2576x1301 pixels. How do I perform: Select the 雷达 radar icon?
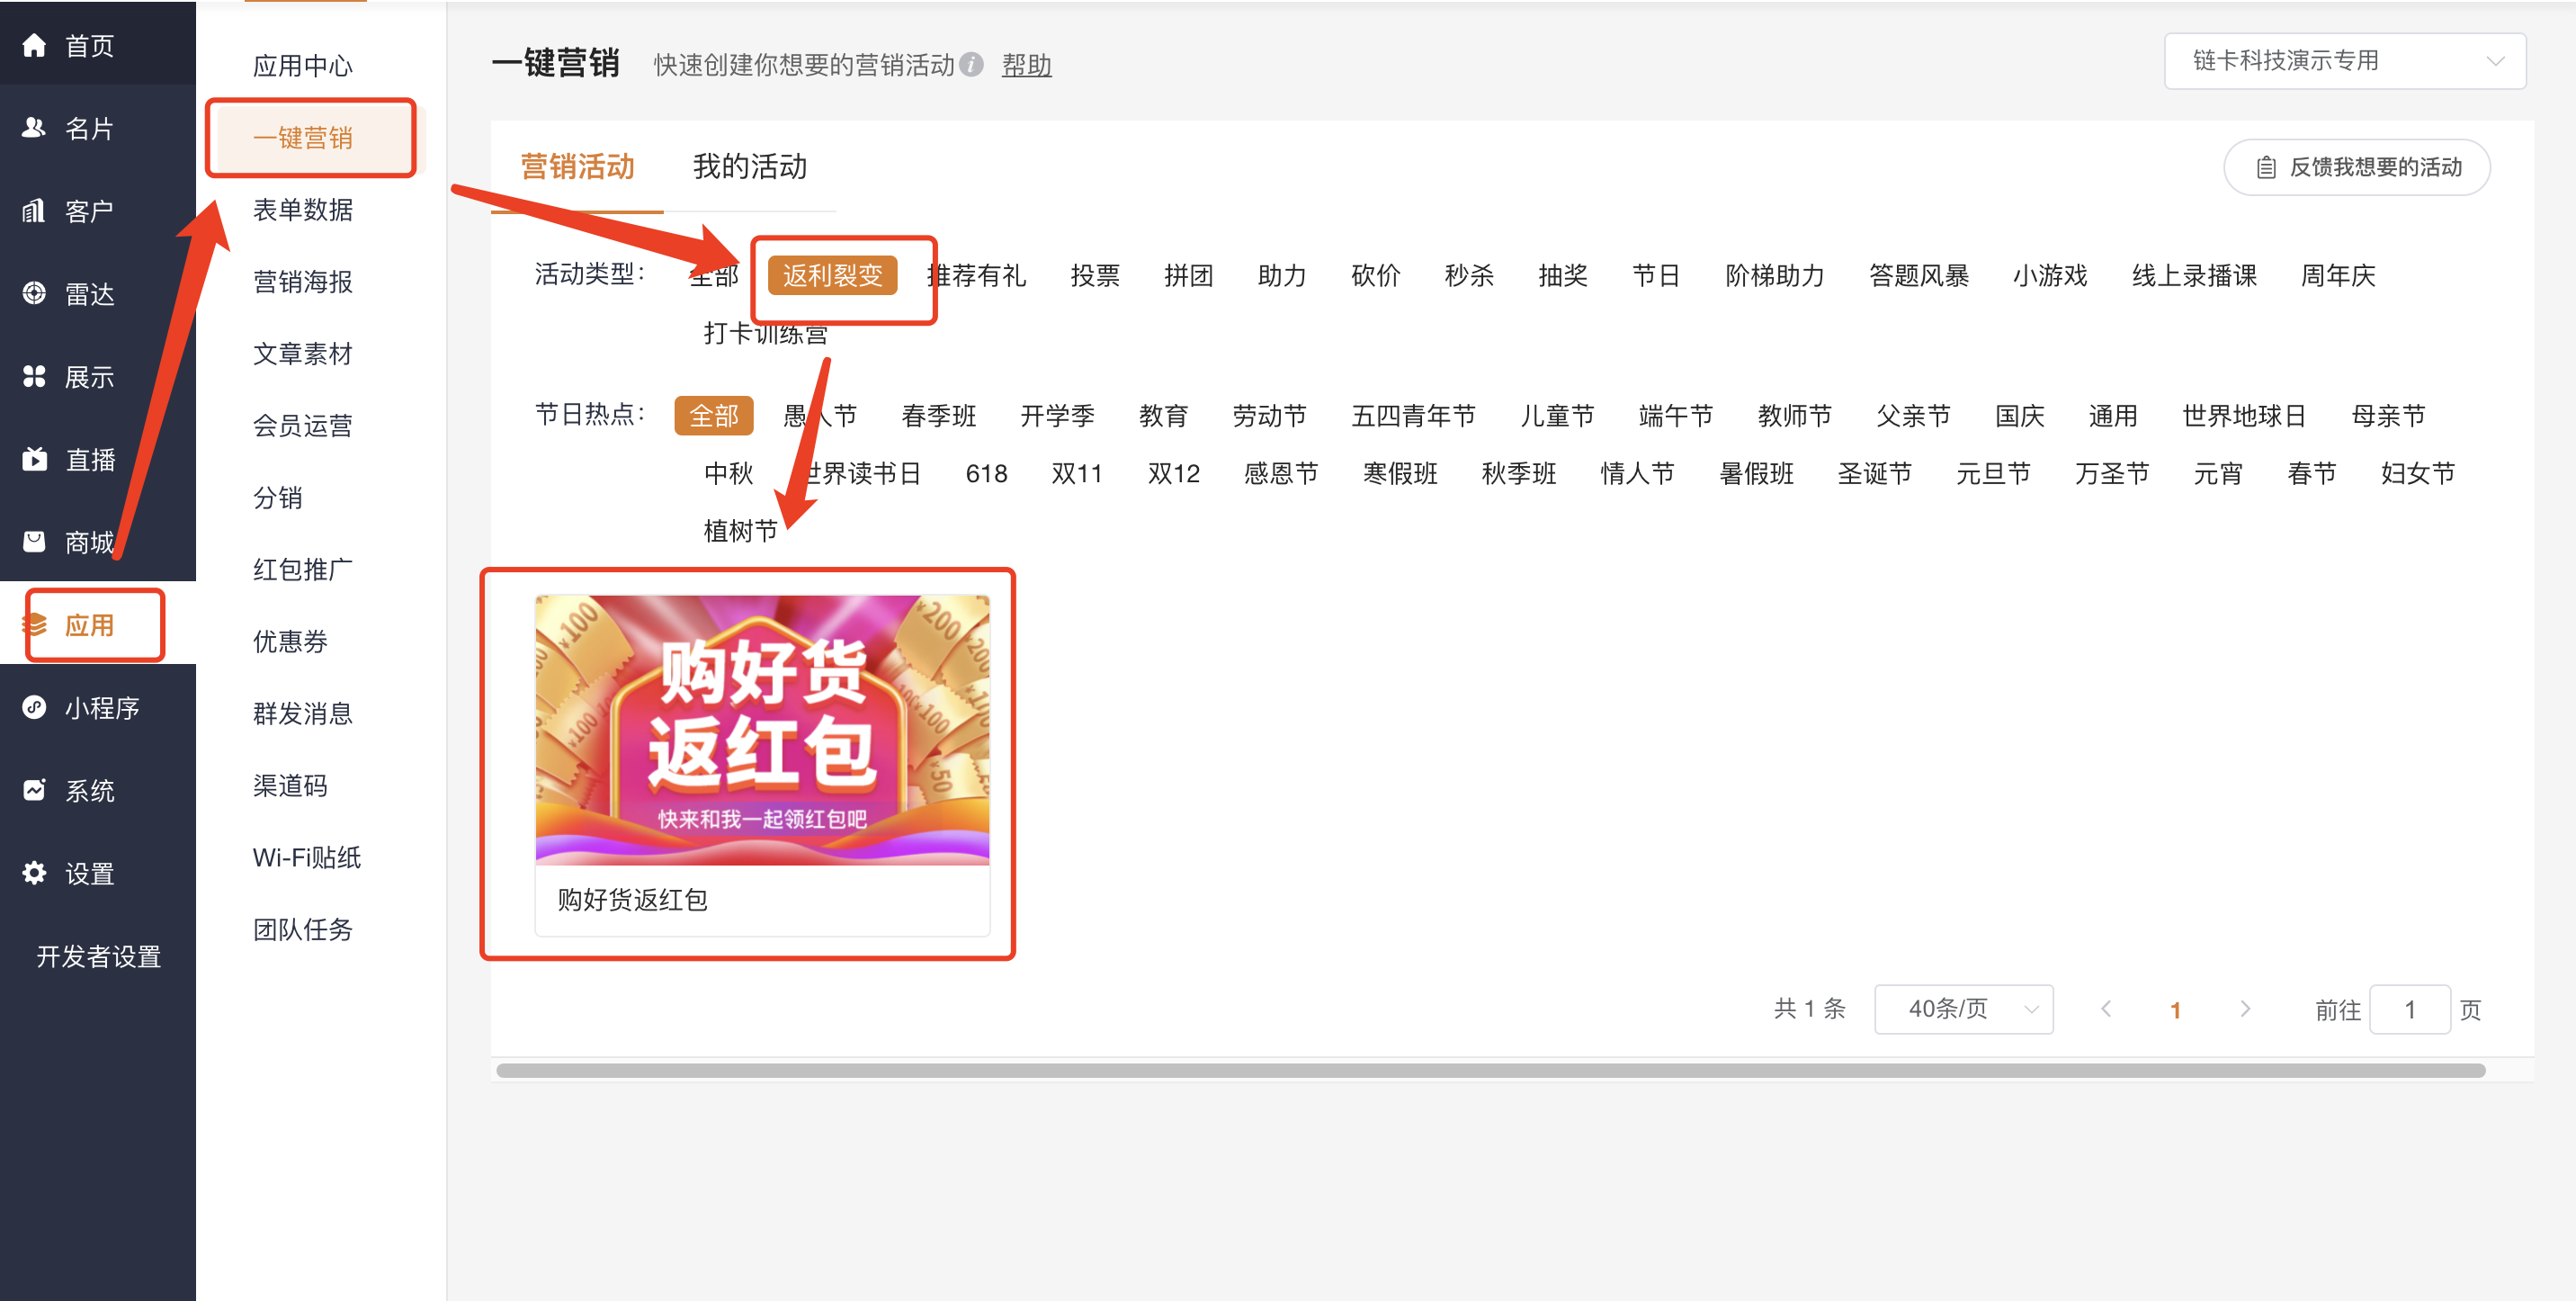[x=34, y=293]
